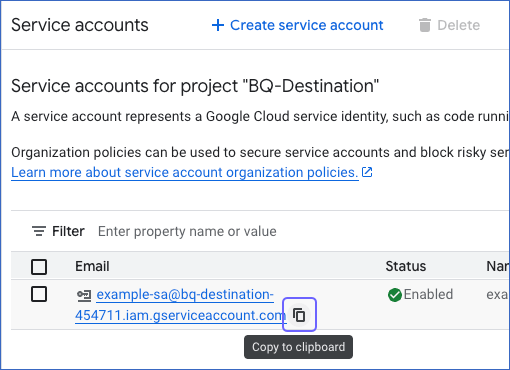
Task: Check the box for the example-sa service account
Action: pos(39,294)
